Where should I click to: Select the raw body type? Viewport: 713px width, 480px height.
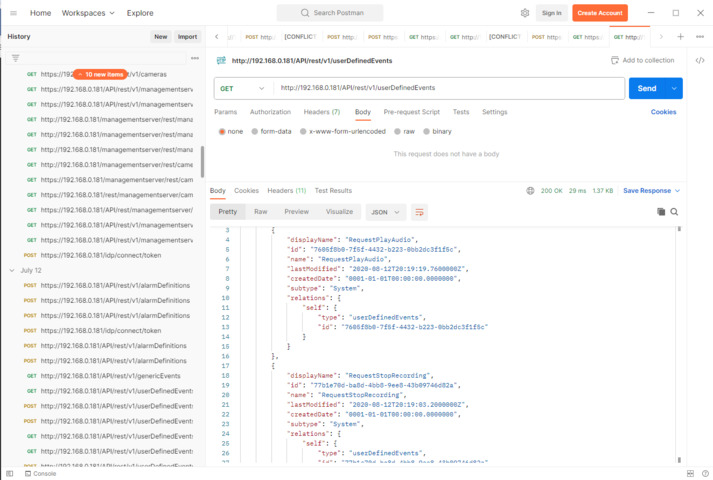pyautogui.click(x=405, y=131)
